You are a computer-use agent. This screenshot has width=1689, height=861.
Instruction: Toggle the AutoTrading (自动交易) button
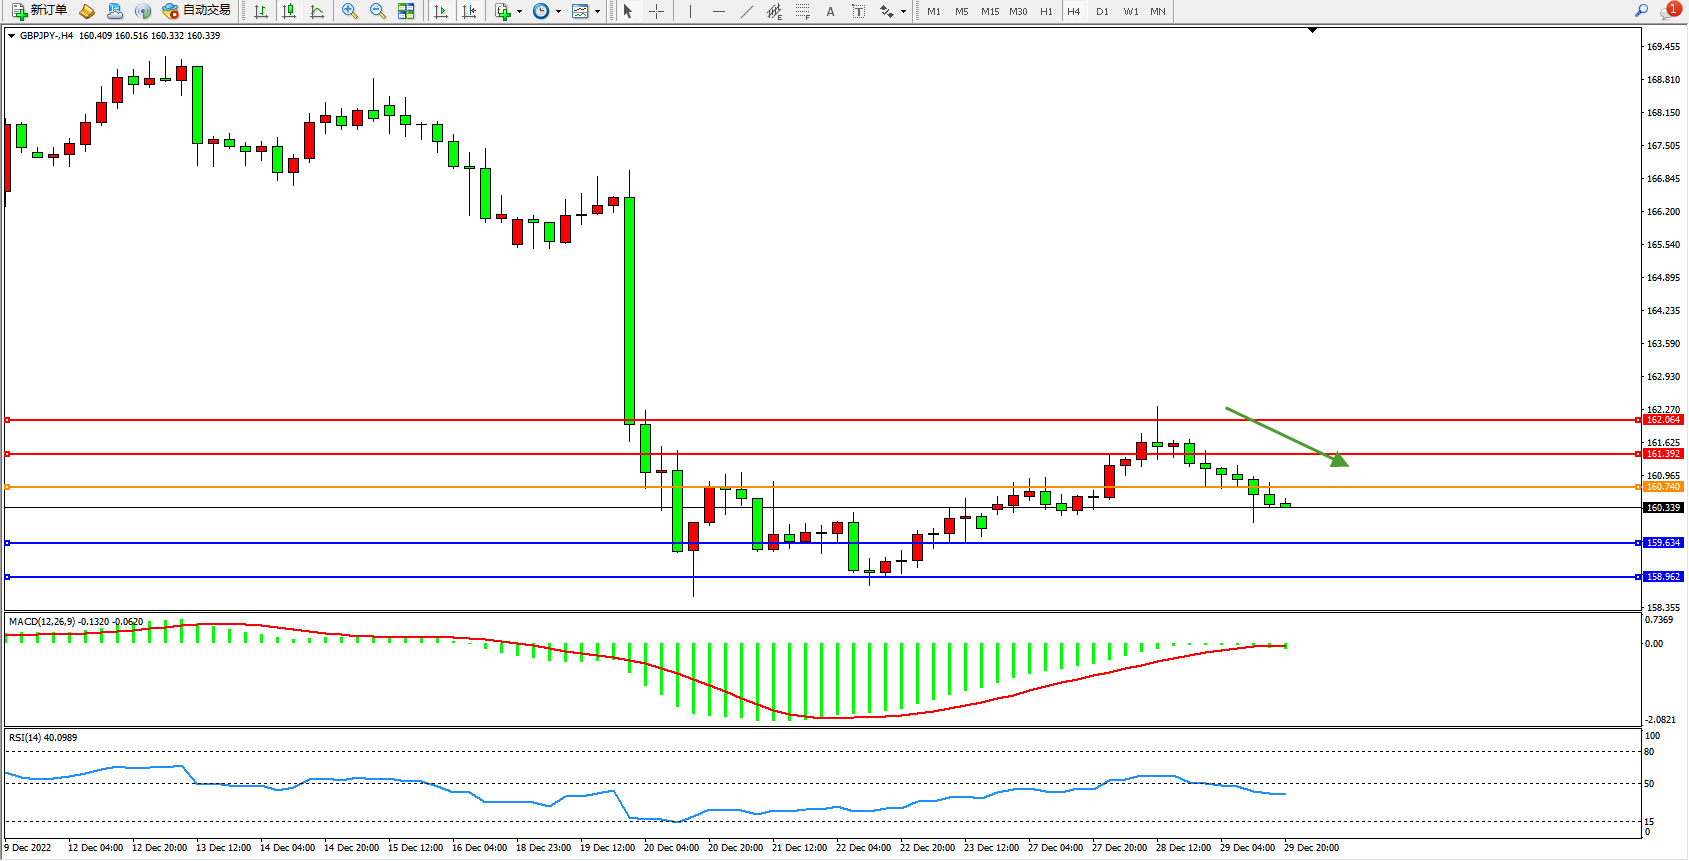197,11
